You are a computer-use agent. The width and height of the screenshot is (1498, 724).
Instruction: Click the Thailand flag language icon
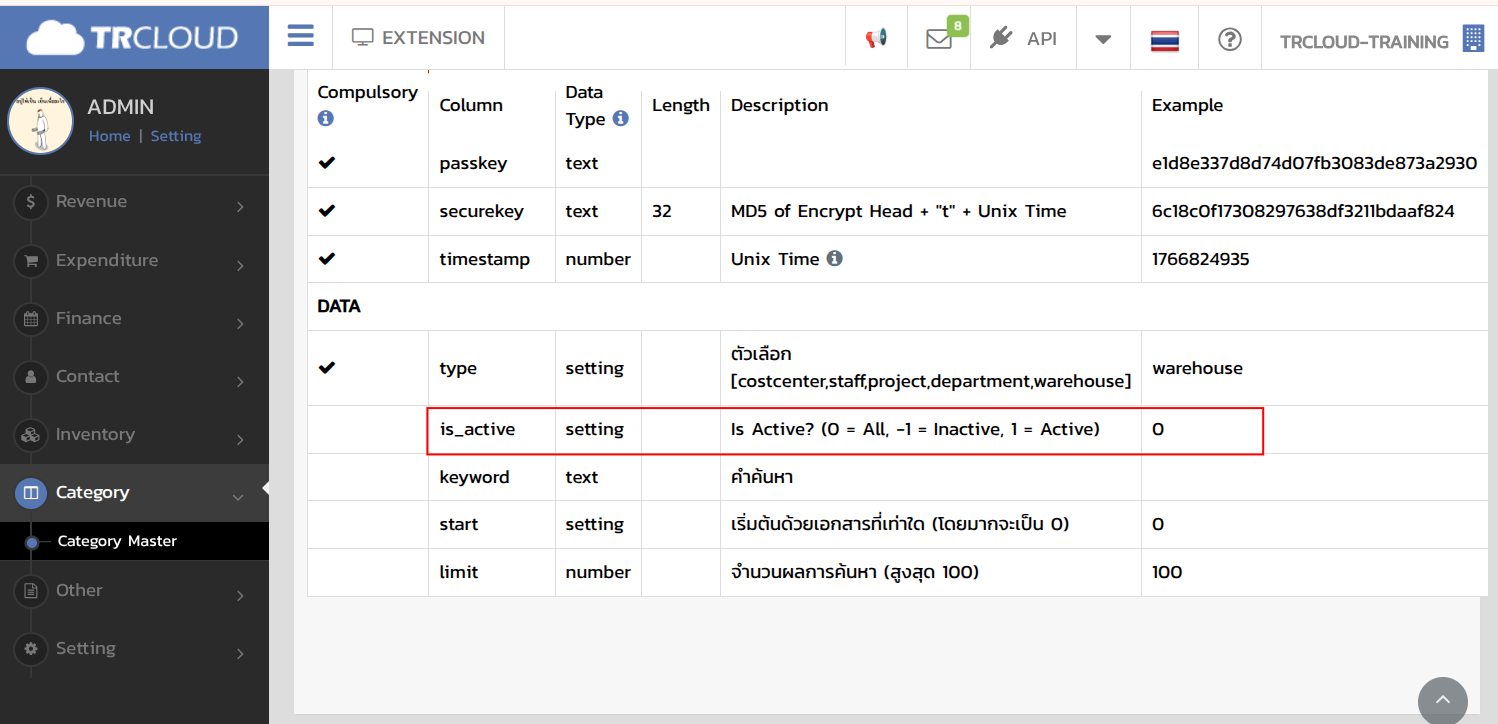(x=1164, y=40)
